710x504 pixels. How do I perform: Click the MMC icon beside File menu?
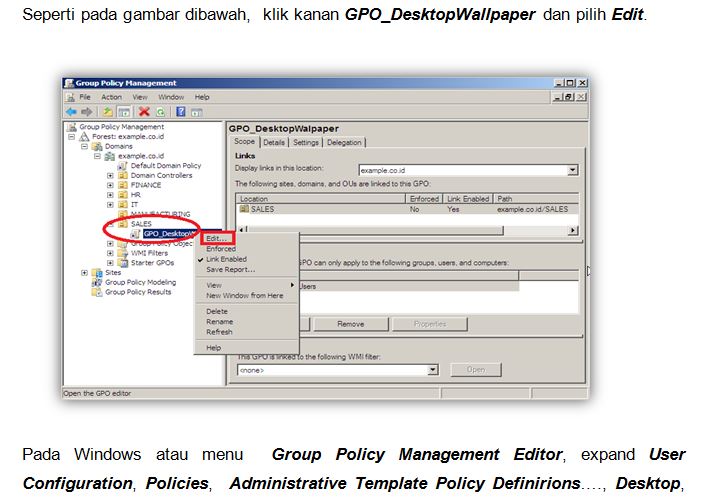pyautogui.click(x=70, y=97)
